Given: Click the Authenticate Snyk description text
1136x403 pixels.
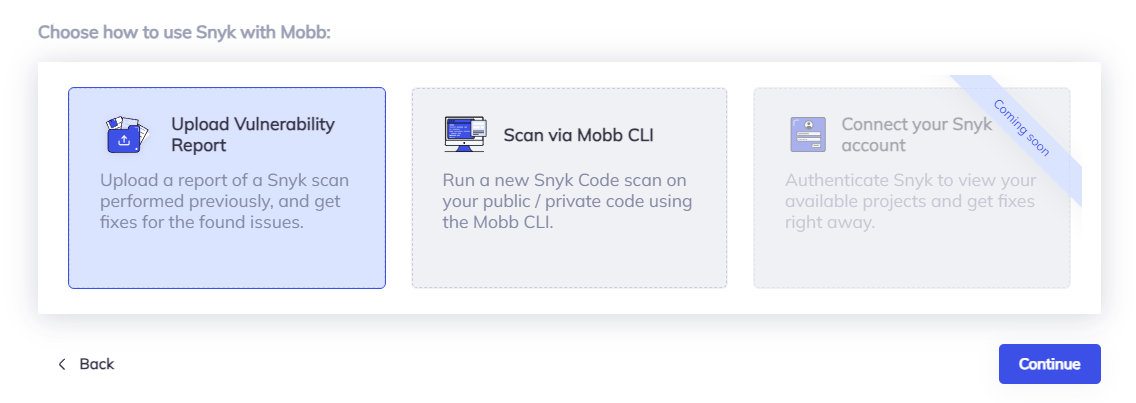Looking at the screenshot, I should click(909, 201).
